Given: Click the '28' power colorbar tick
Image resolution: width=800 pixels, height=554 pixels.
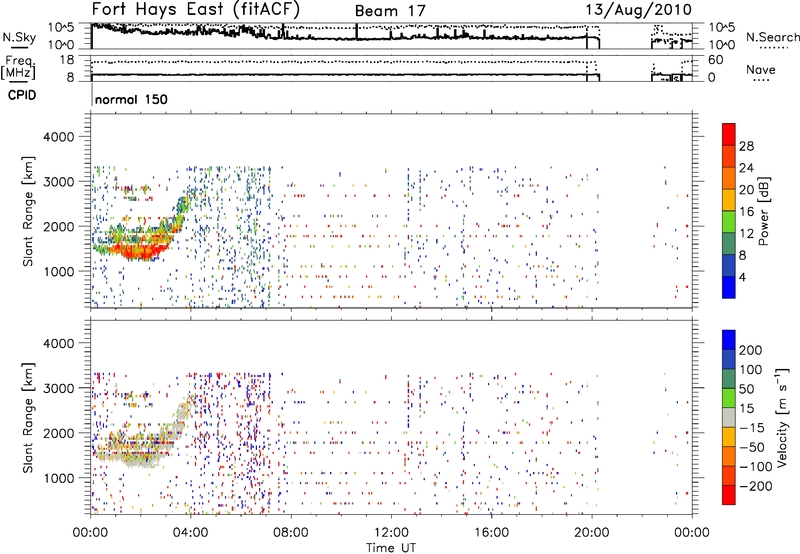Looking at the screenshot, I should (746, 146).
